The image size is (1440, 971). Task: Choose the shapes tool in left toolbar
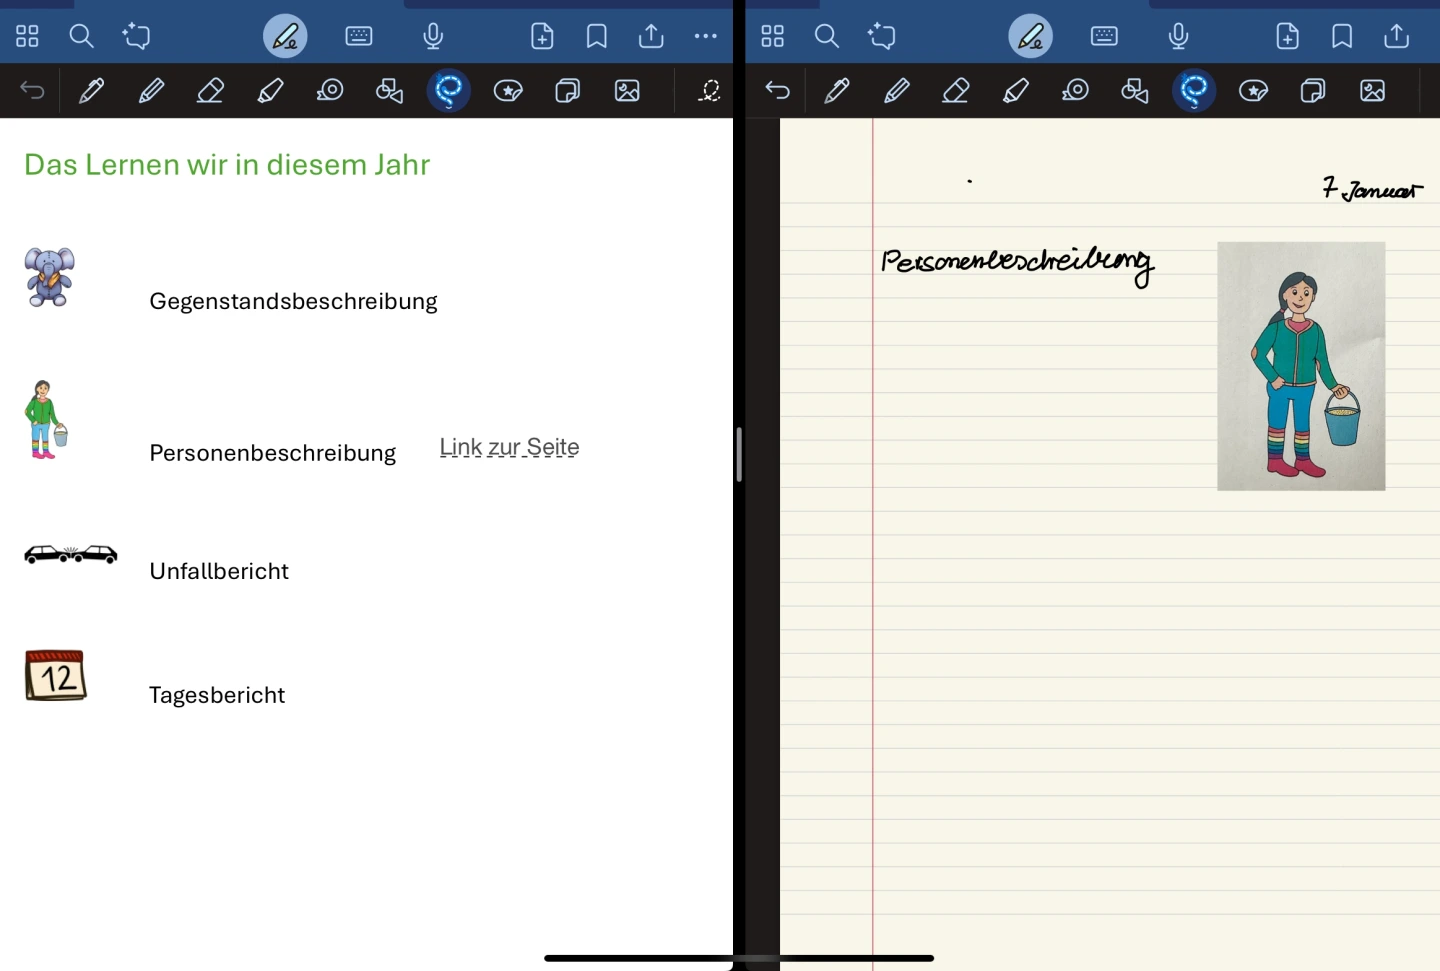tap(389, 91)
